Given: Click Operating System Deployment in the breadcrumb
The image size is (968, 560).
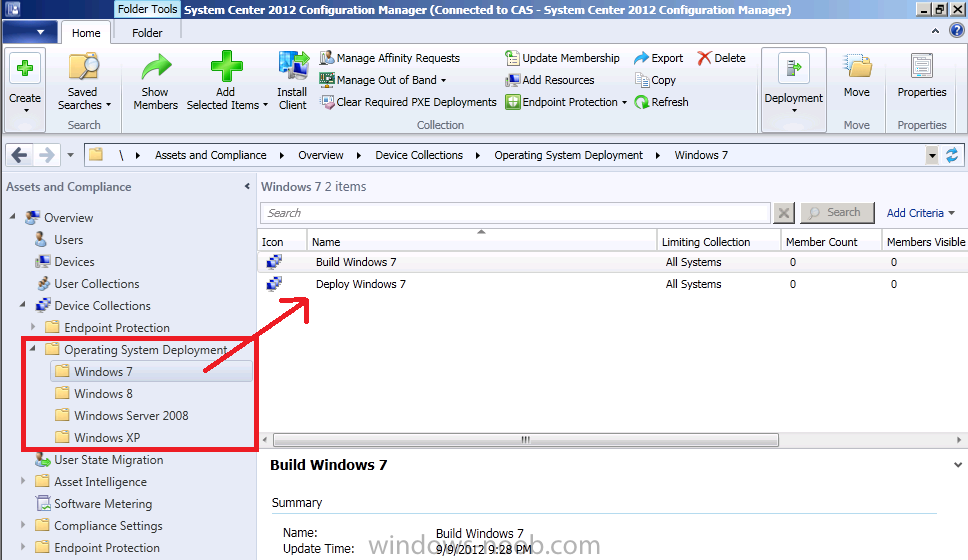Looking at the screenshot, I should pyautogui.click(x=568, y=155).
